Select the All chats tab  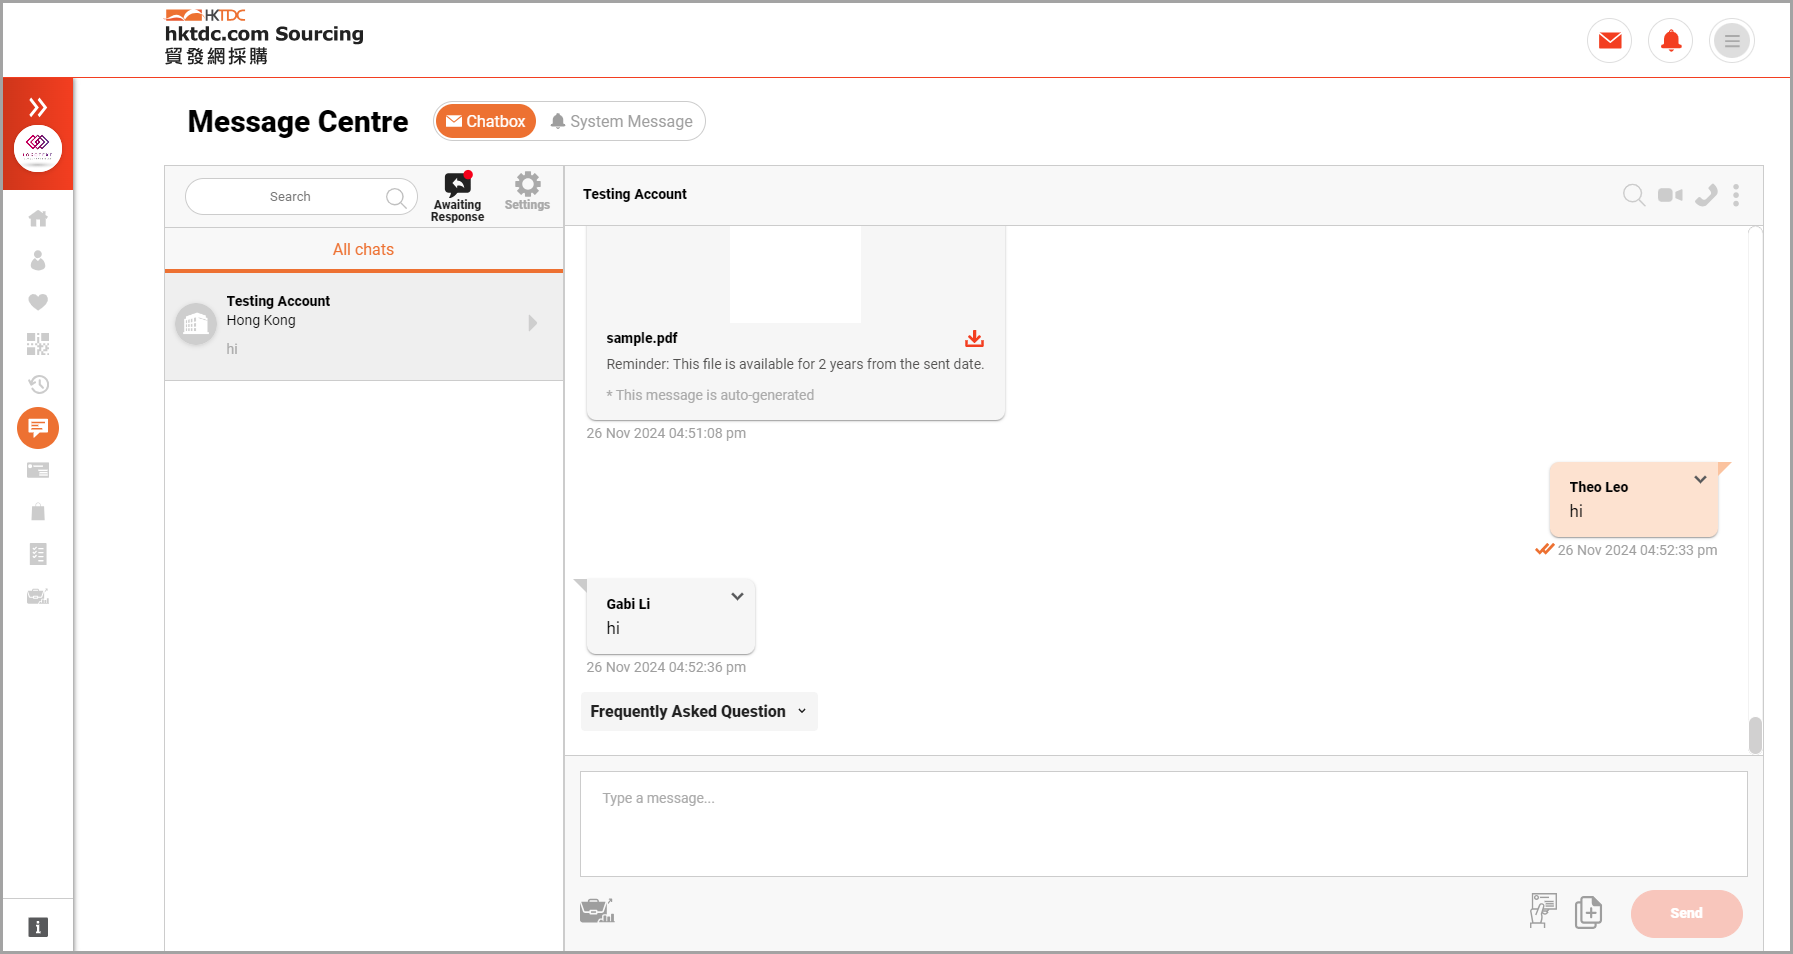363,250
